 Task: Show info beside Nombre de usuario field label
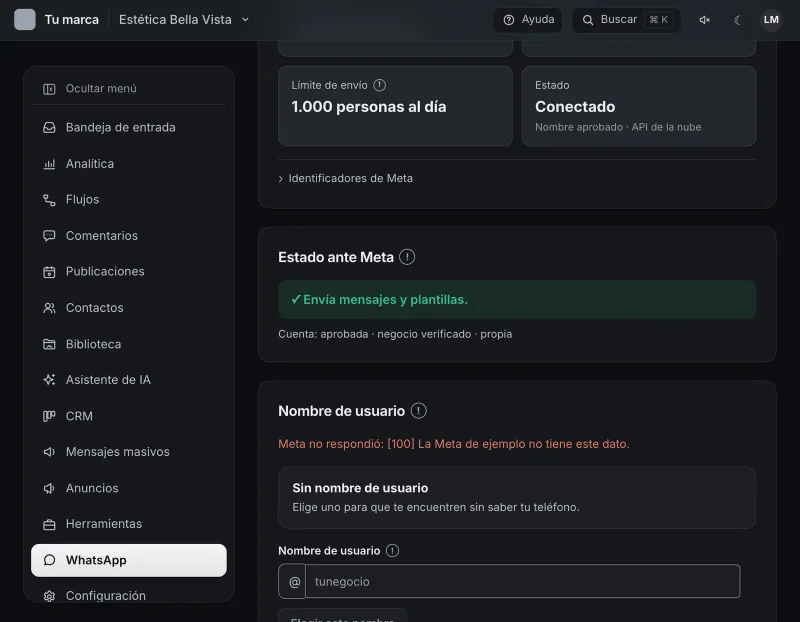click(392, 551)
